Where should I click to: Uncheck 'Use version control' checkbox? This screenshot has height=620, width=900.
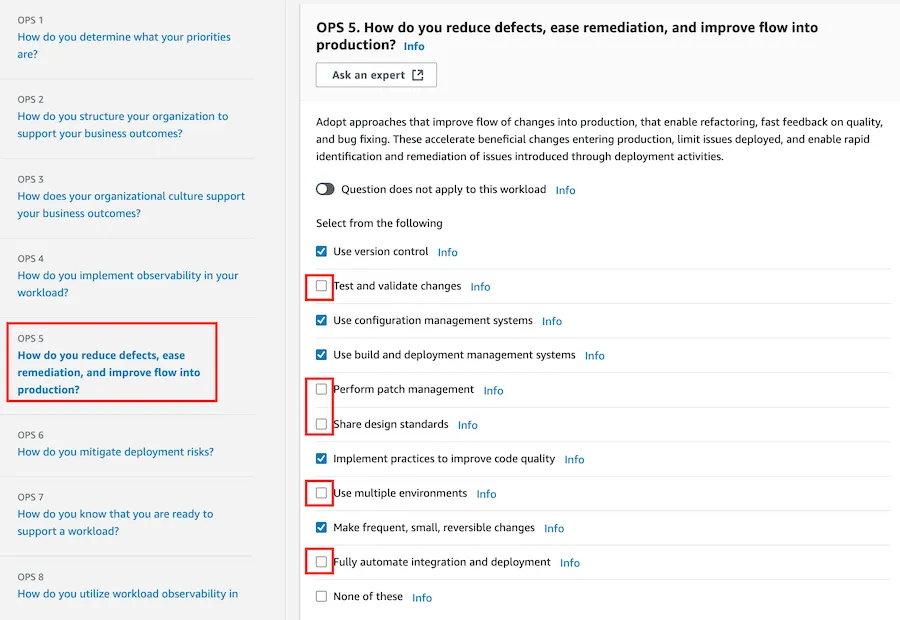click(x=321, y=251)
